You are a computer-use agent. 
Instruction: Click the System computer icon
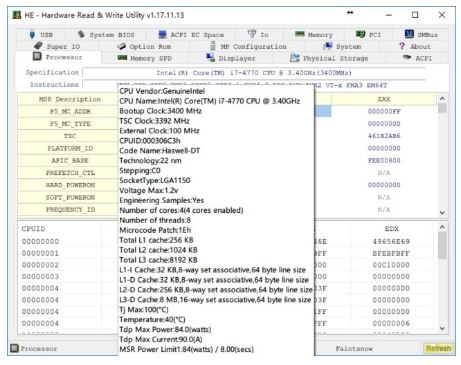pos(328,46)
